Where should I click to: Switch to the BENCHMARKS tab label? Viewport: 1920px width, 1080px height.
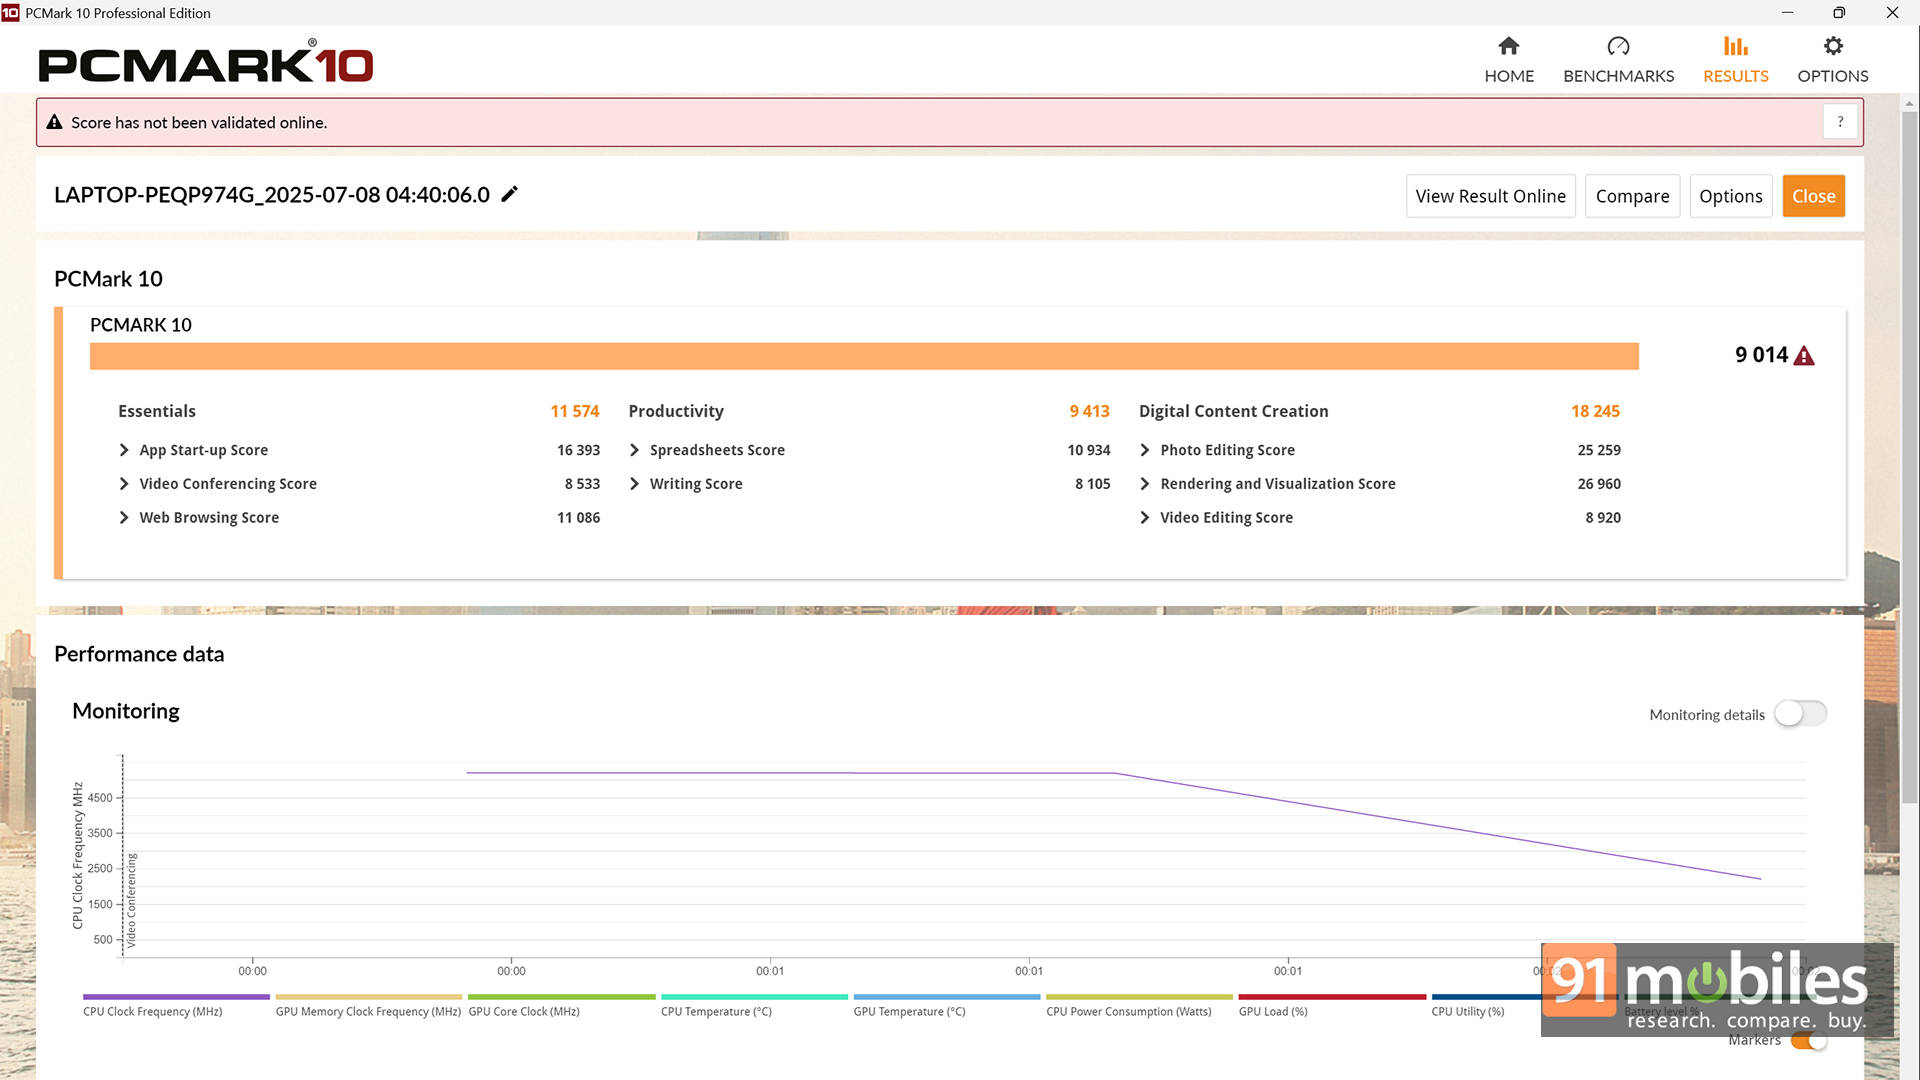[1618, 76]
